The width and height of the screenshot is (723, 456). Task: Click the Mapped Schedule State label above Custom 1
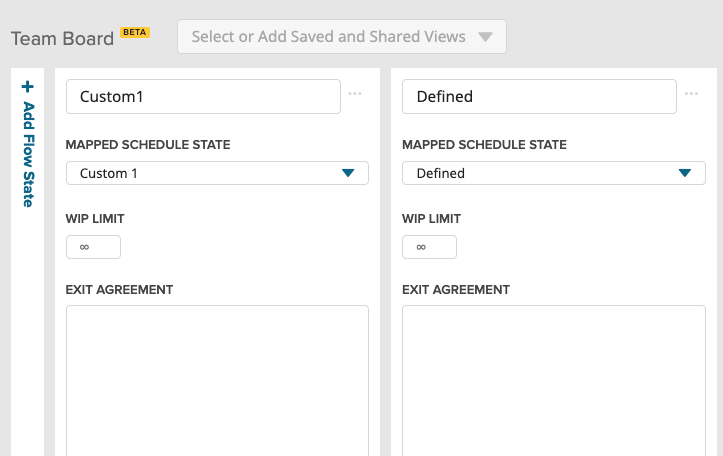[x=148, y=145]
